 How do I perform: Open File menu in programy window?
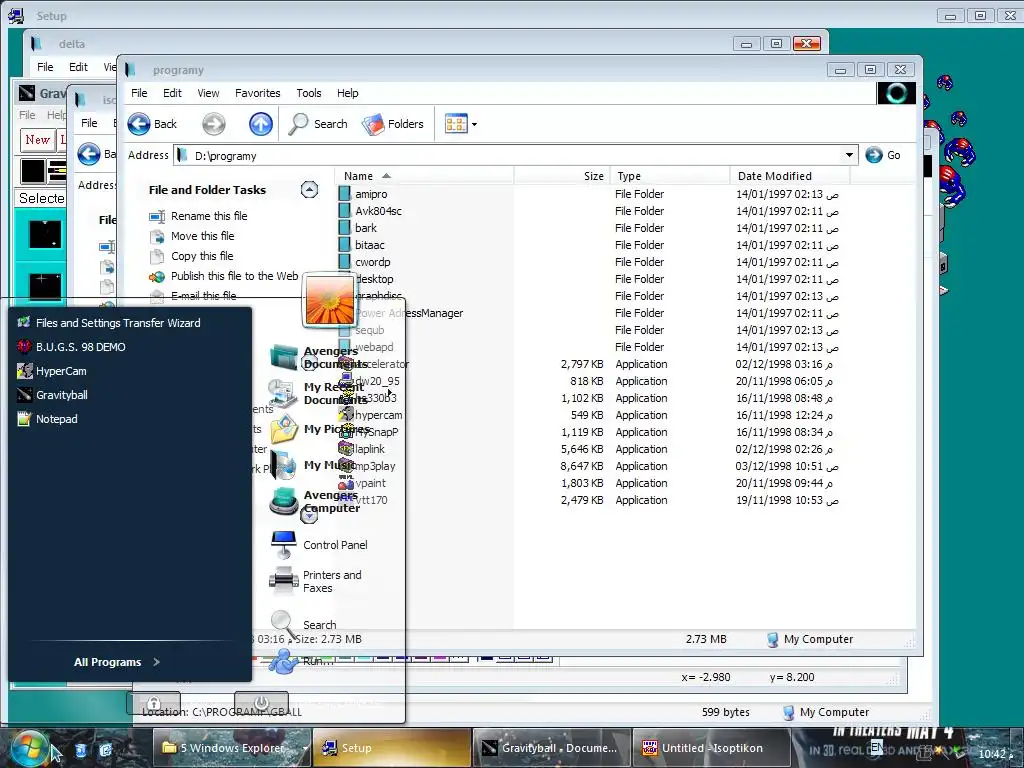pos(139,93)
